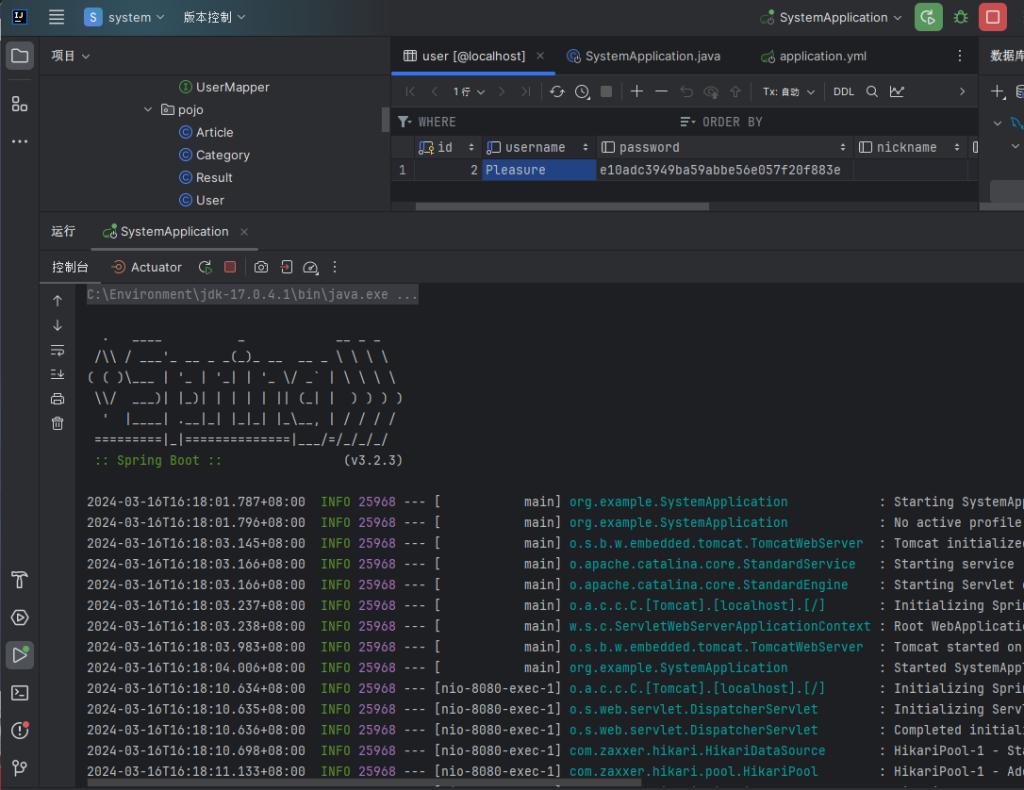Open the Tx auto transaction mode dropdown
The image size is (1024, 790).
click(788, 91)
